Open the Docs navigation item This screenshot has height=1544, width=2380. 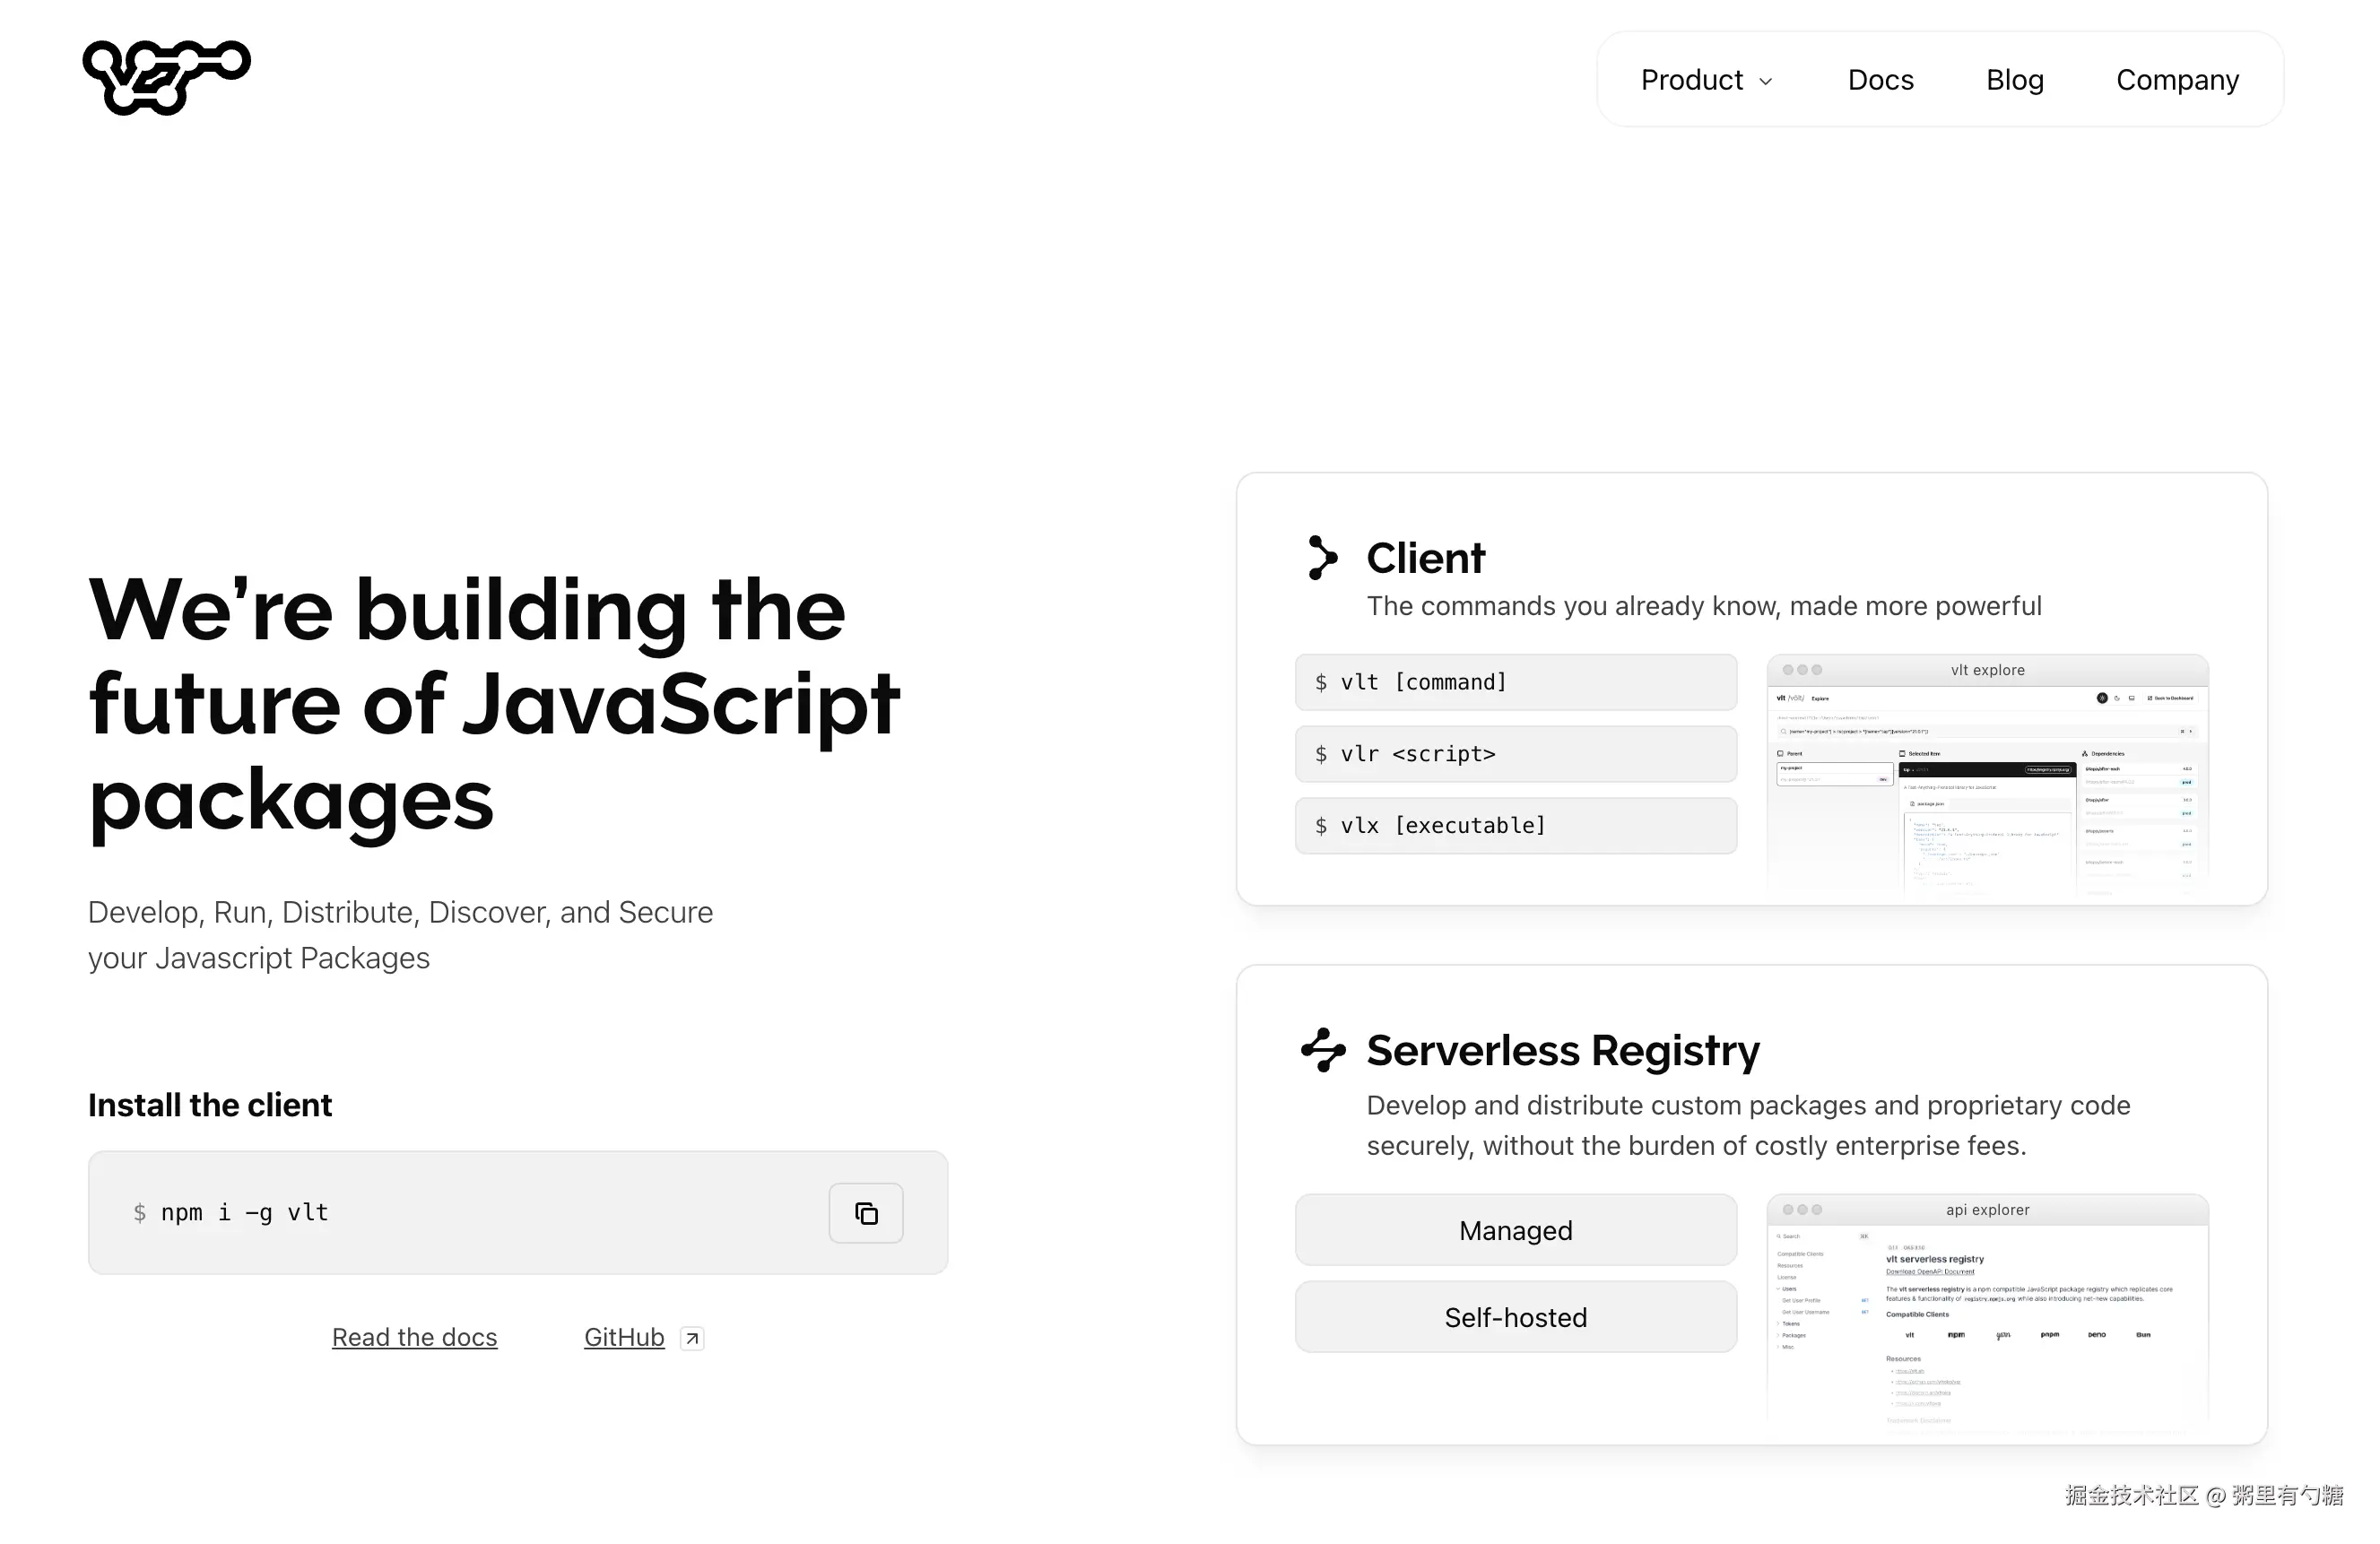1880,80
